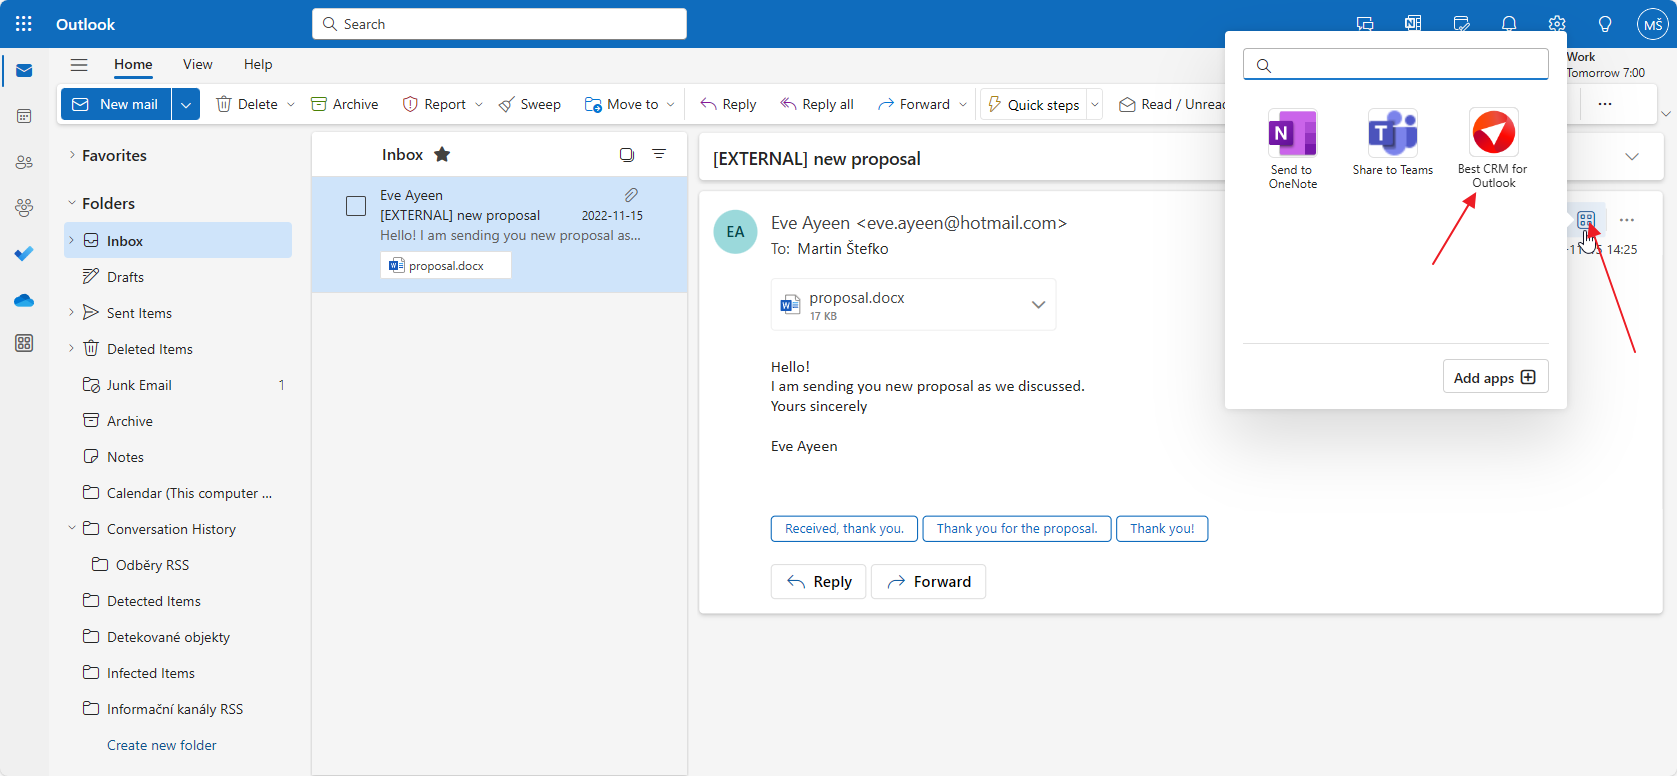Toggle the hamburger navigation pane button

(x=79, y=65)
